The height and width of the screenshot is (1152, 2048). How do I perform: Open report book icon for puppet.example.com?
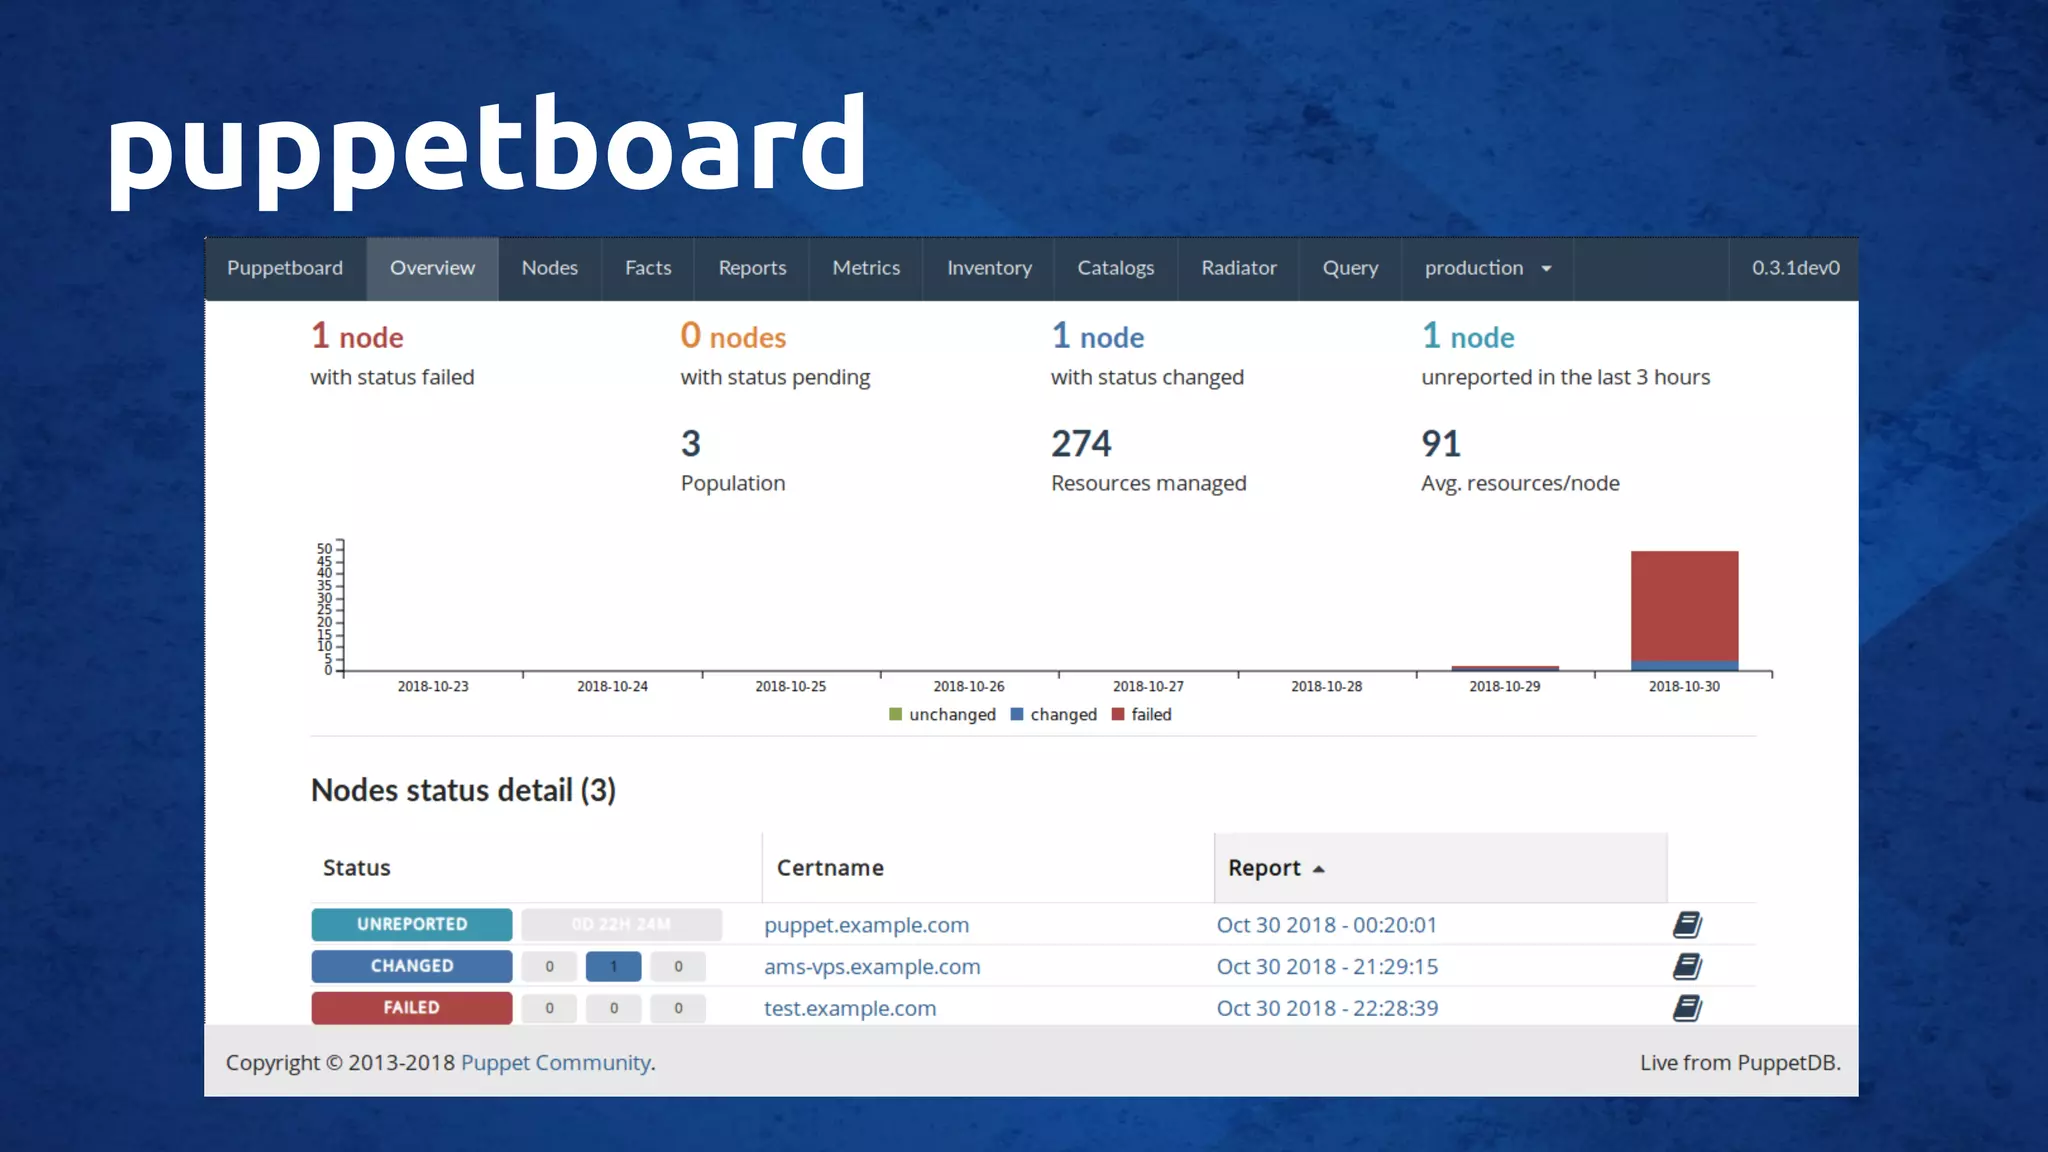(1687, 925)
